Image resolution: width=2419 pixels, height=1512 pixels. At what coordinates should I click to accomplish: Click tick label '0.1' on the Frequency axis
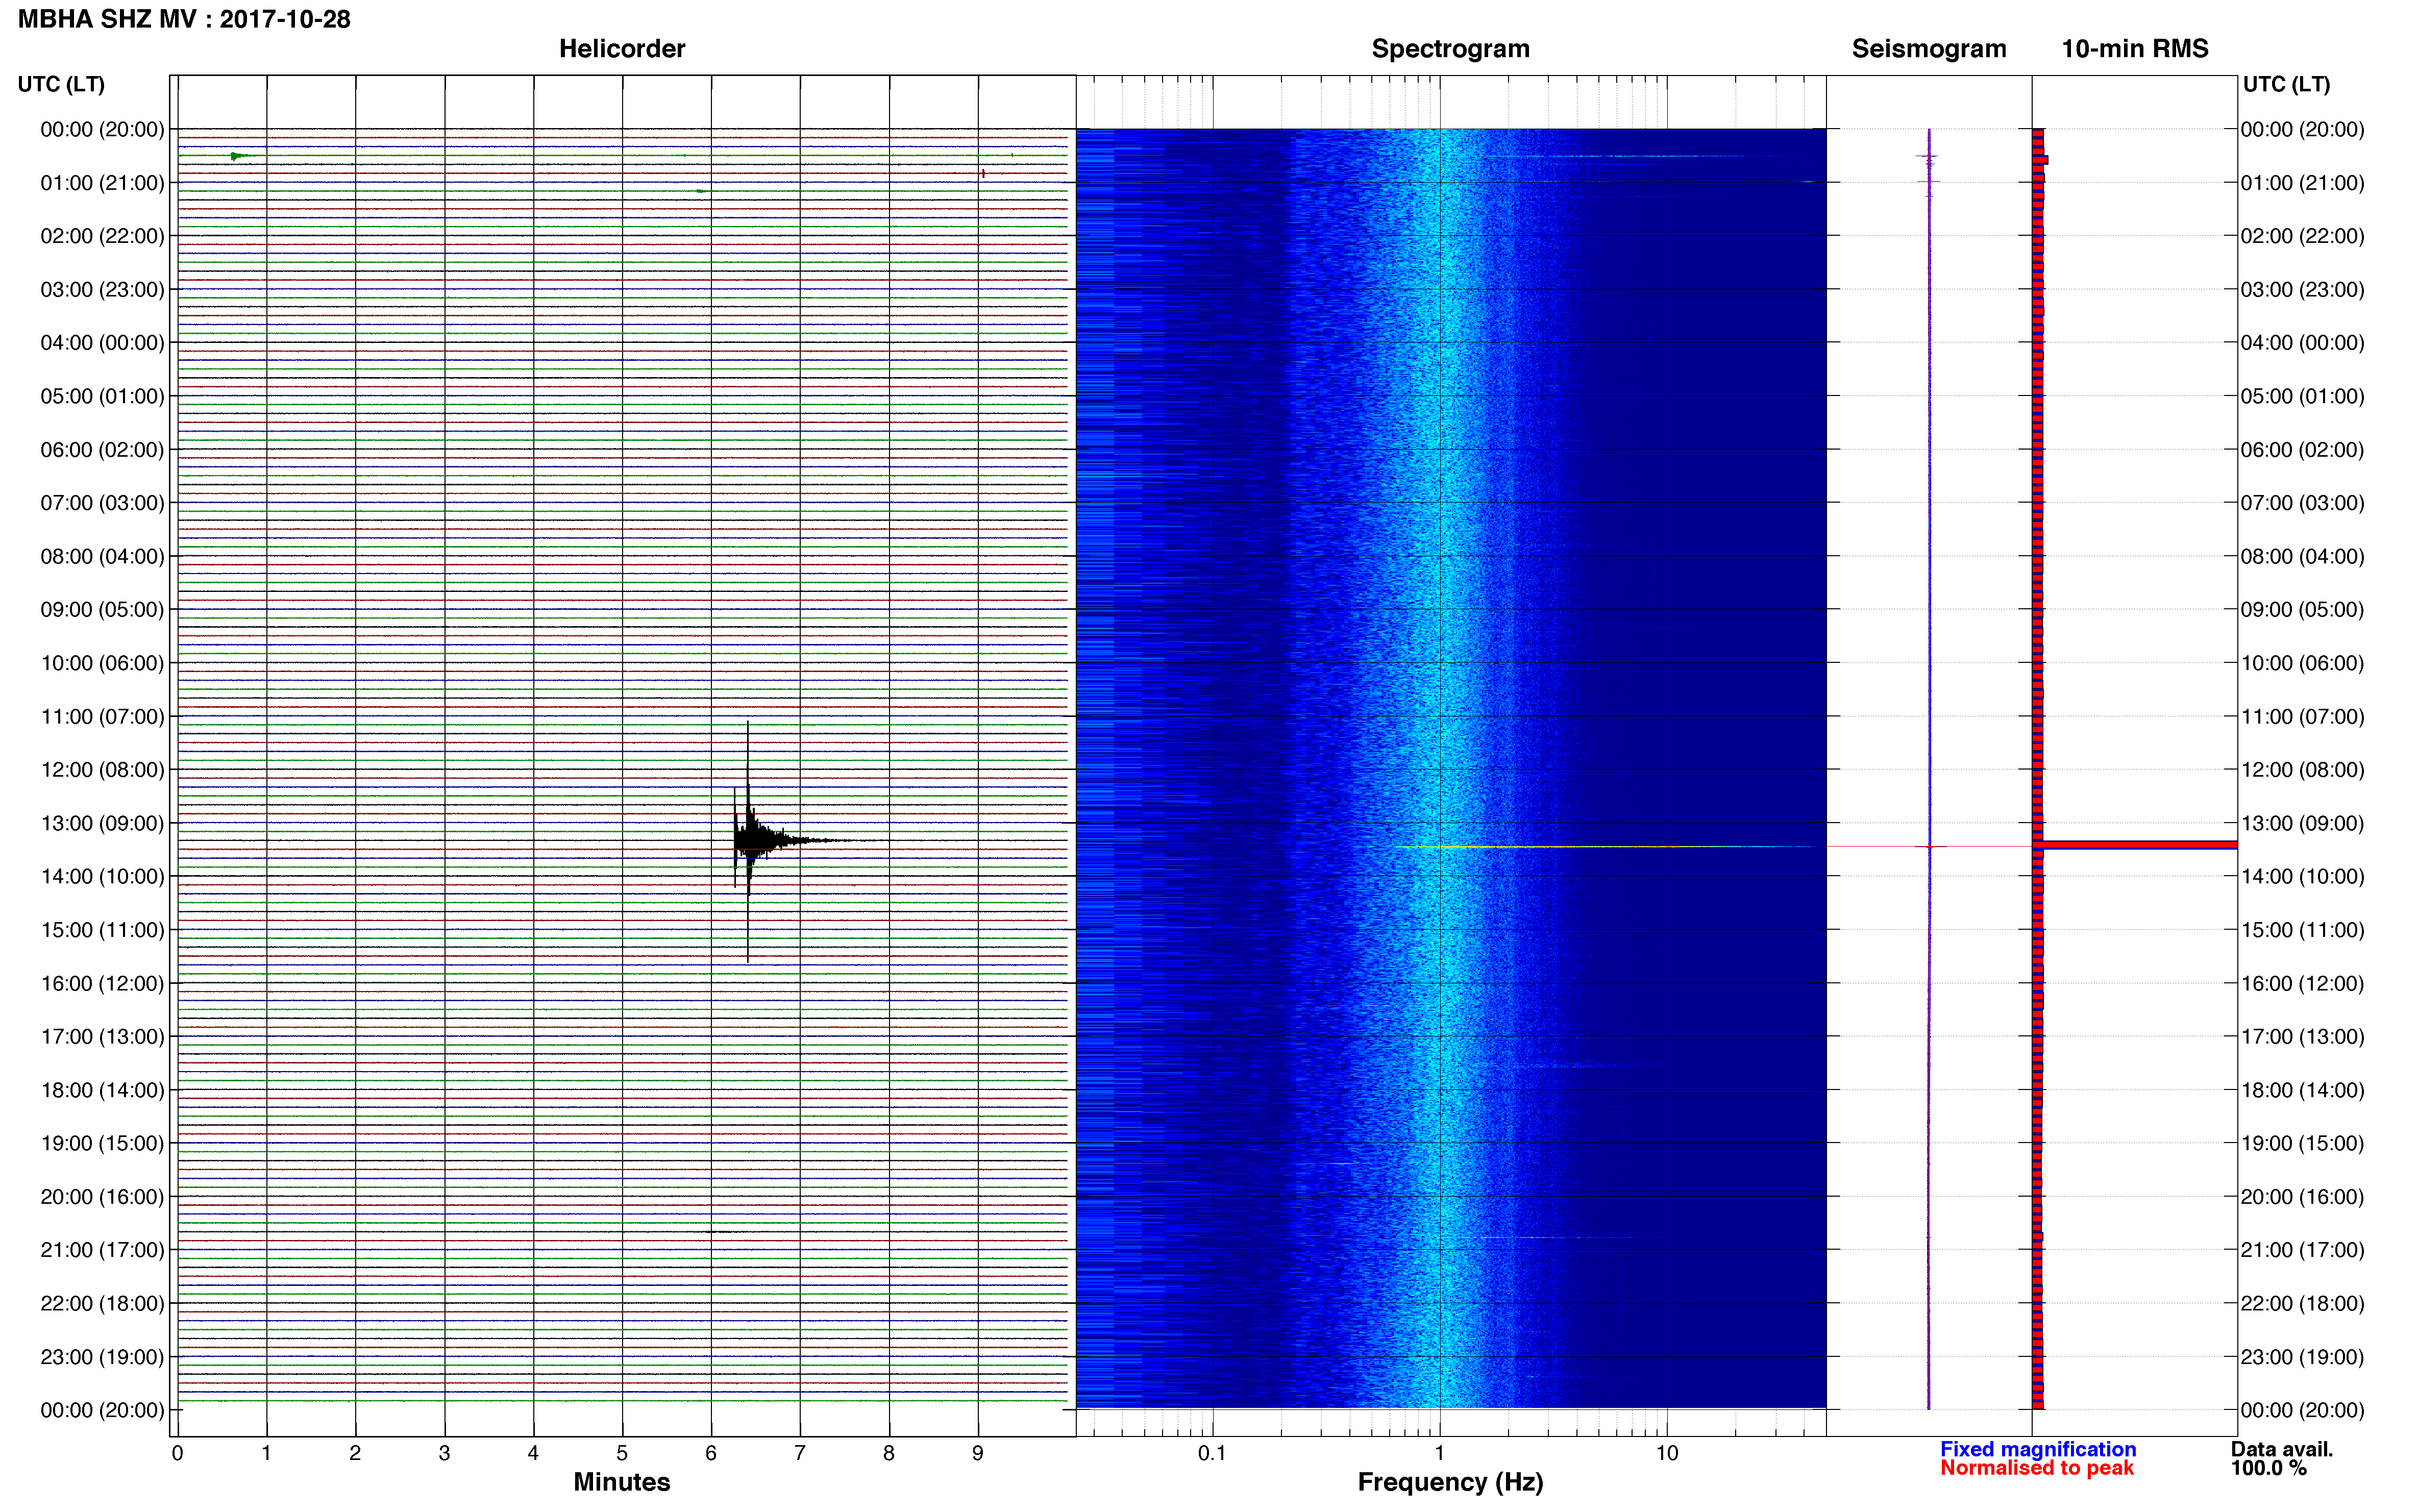tap(1212, 1453)
